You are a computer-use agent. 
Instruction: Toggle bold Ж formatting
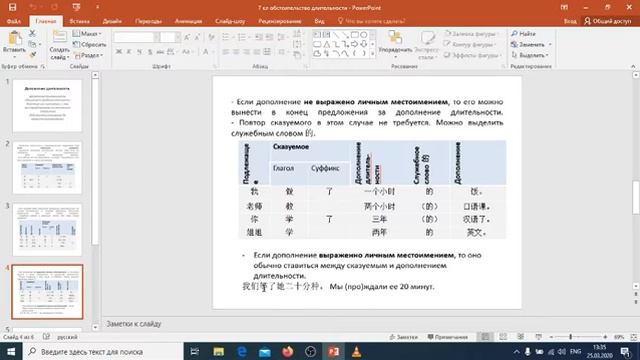pyautogui.click(x=119, y=52)
